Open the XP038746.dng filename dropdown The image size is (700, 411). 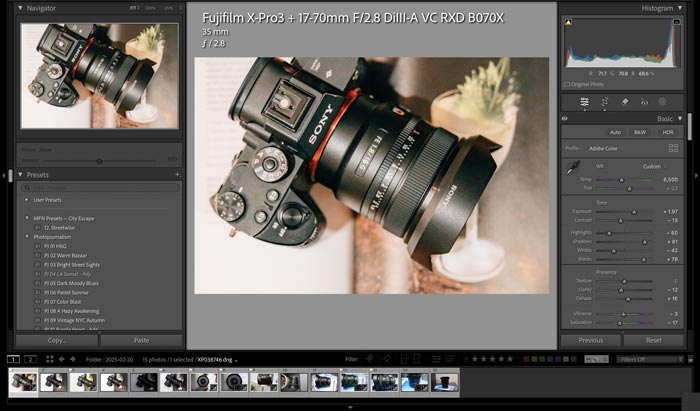[x=217, y=360]
